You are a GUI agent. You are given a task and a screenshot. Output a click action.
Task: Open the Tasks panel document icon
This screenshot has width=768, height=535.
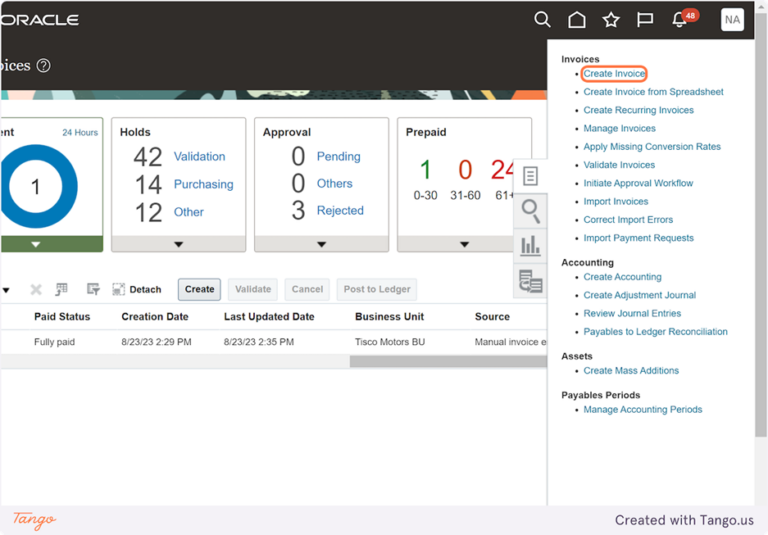point(530,176)
